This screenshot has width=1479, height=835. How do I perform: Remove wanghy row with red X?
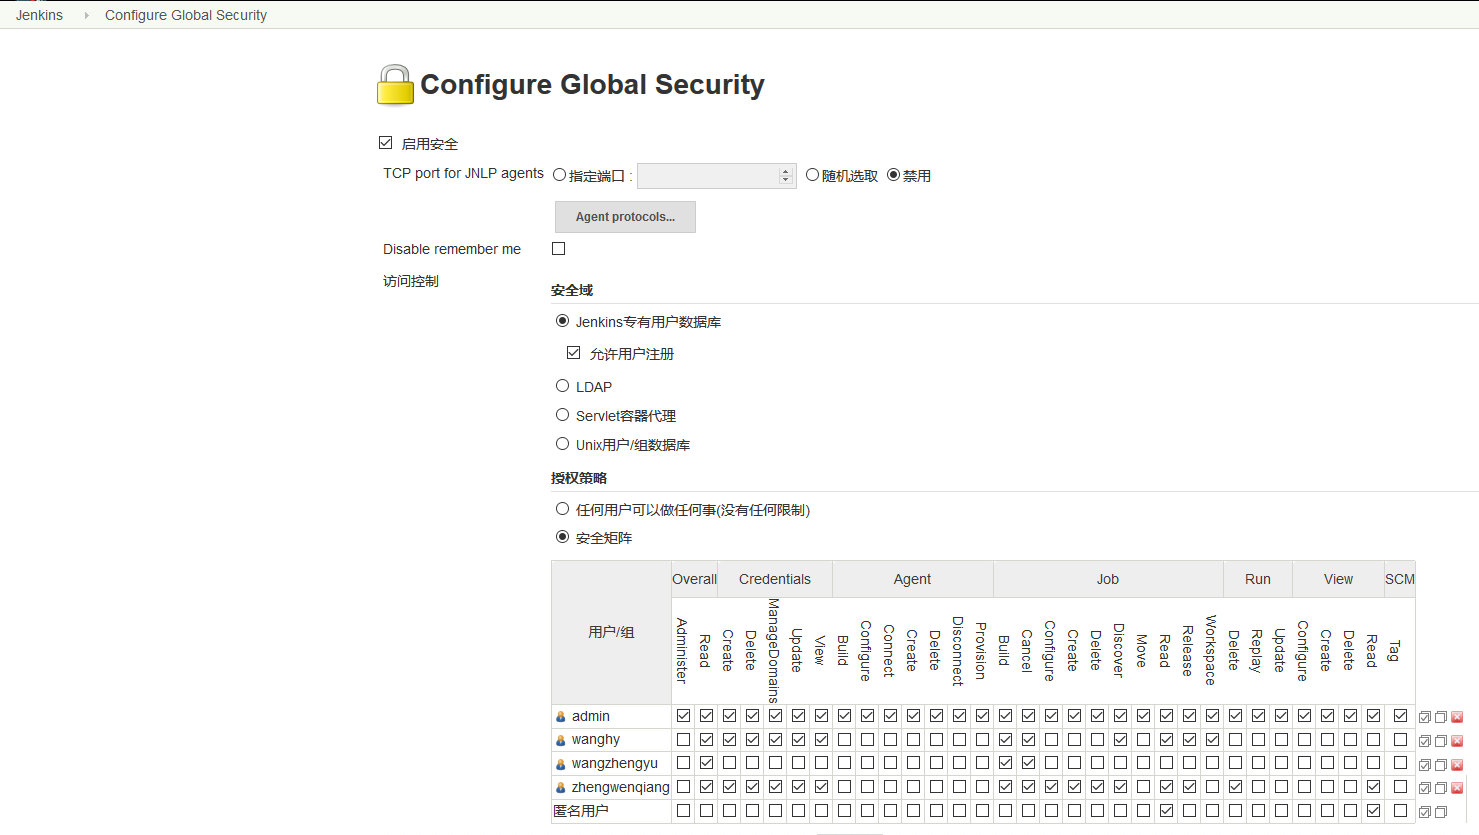point(1457,741)
